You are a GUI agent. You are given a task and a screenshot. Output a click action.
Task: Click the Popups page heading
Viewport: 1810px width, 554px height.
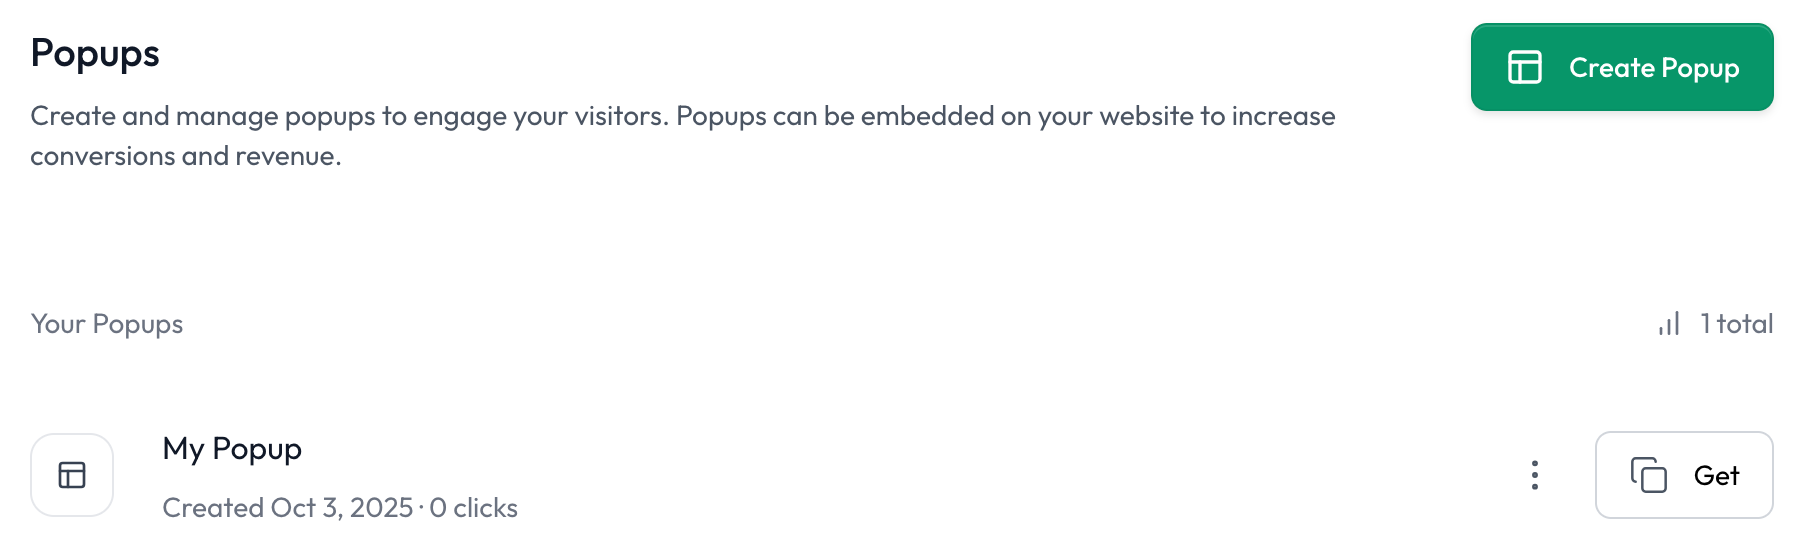[95, 53]
